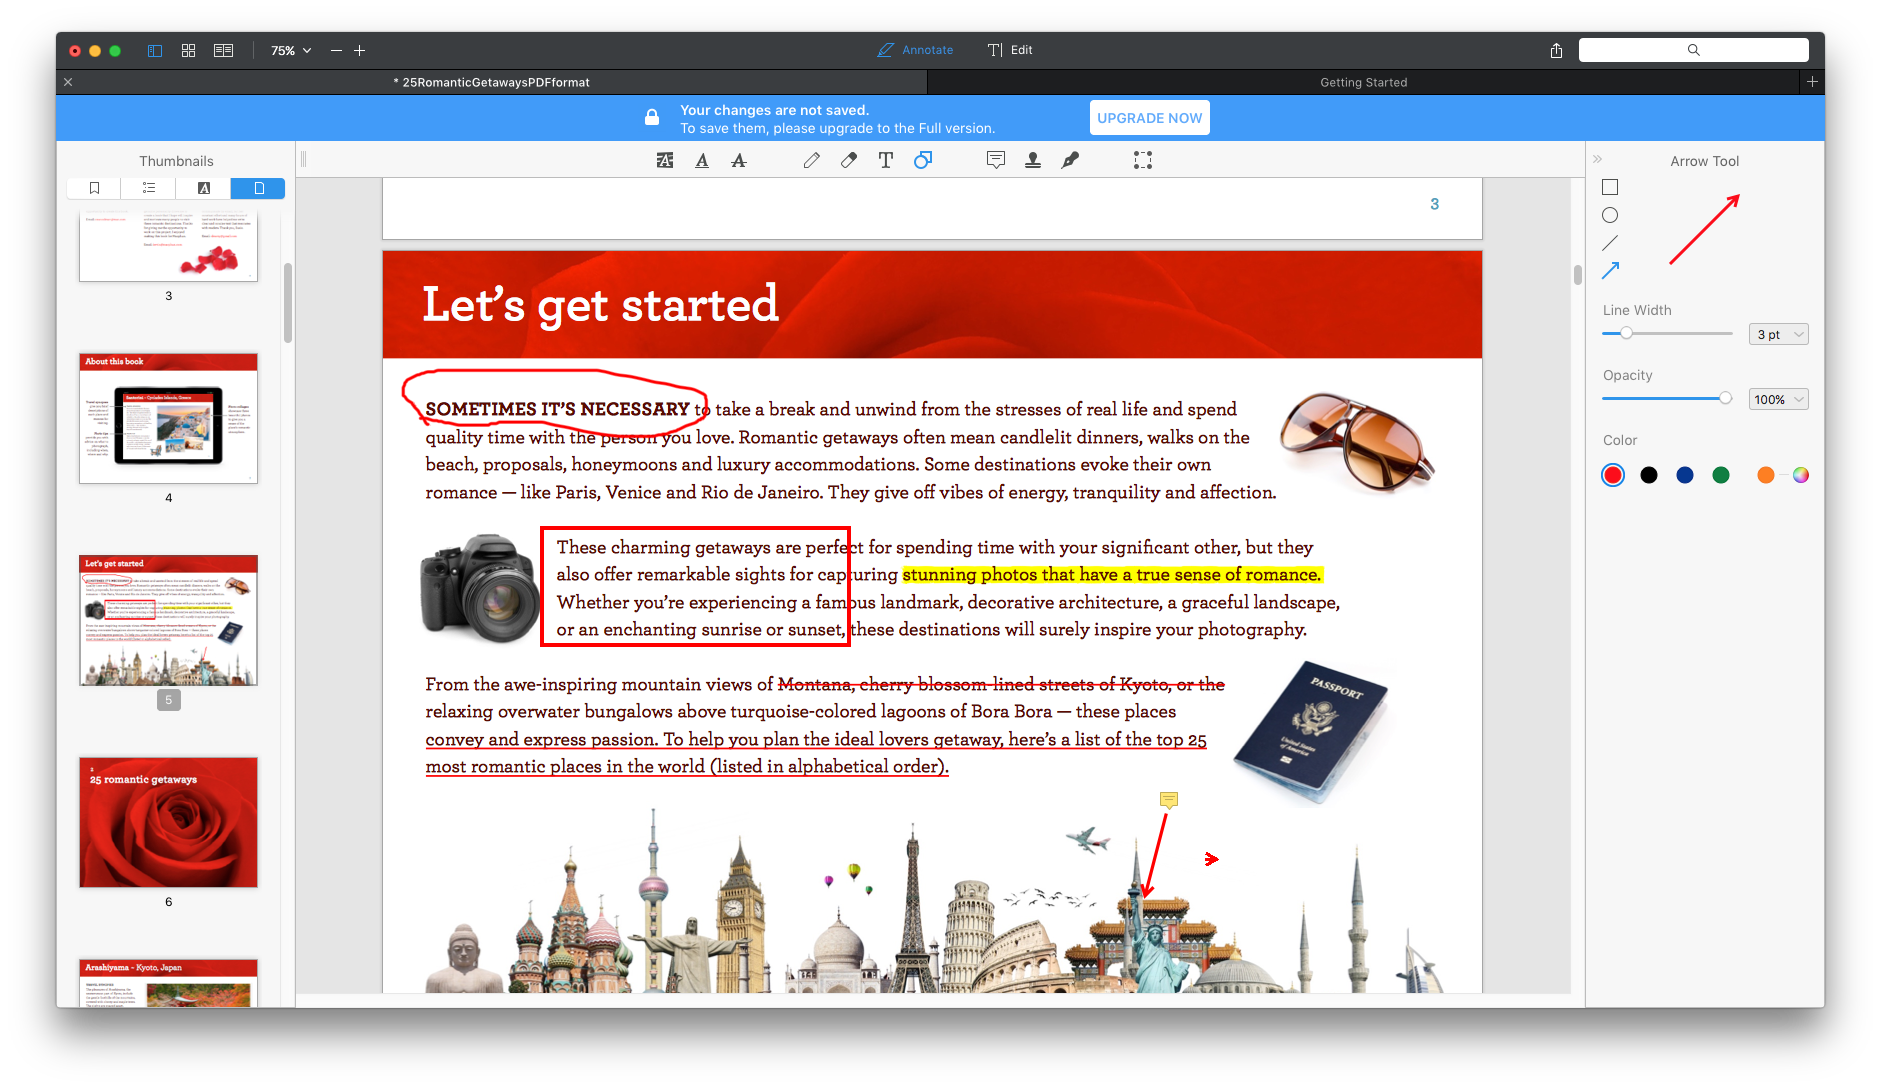Open the line width point size dropdown
The width and height of the screenshot is (1881, 1088).
click(x=1777, y=333)
